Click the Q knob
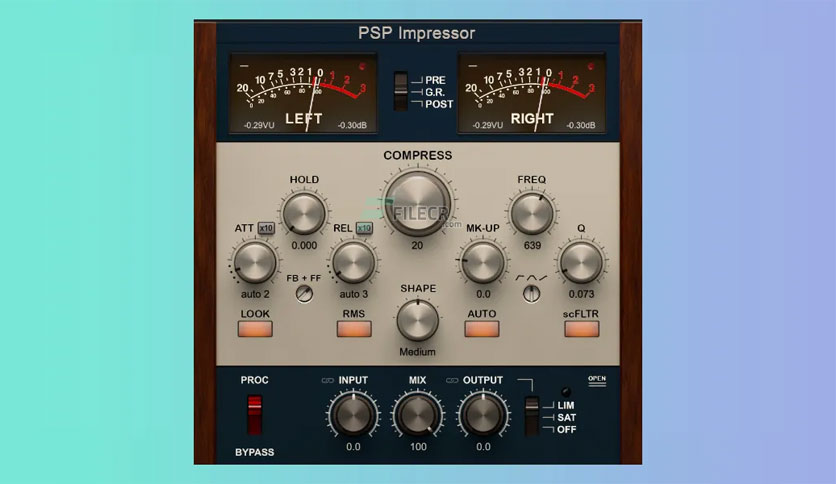 581,262
